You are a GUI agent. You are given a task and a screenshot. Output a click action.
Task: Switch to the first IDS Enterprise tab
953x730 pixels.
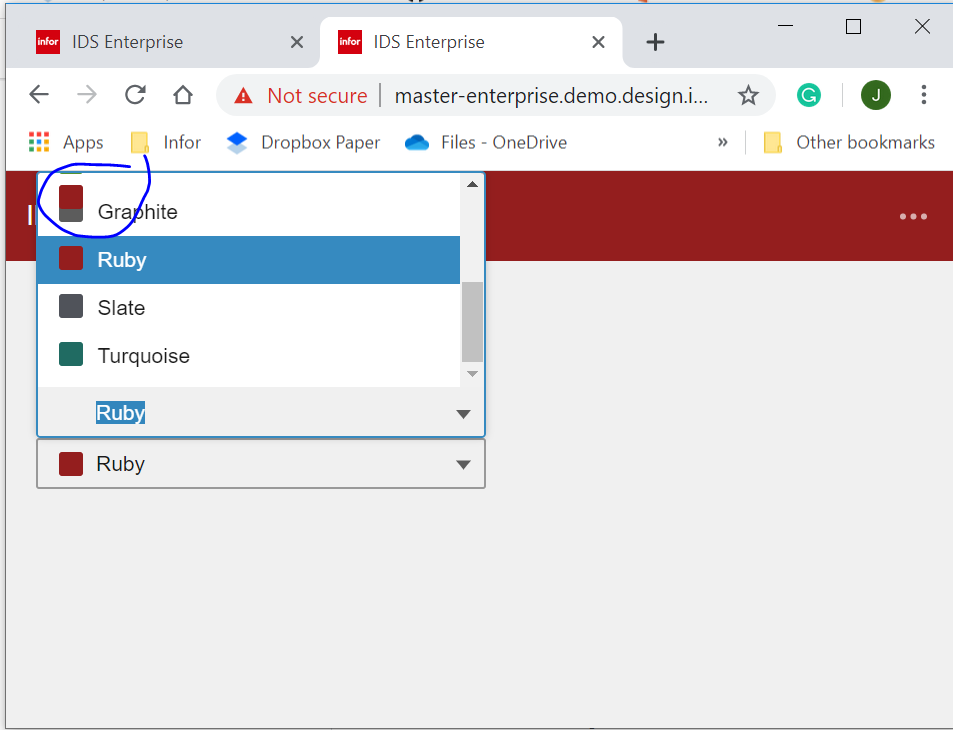point(163,42)
